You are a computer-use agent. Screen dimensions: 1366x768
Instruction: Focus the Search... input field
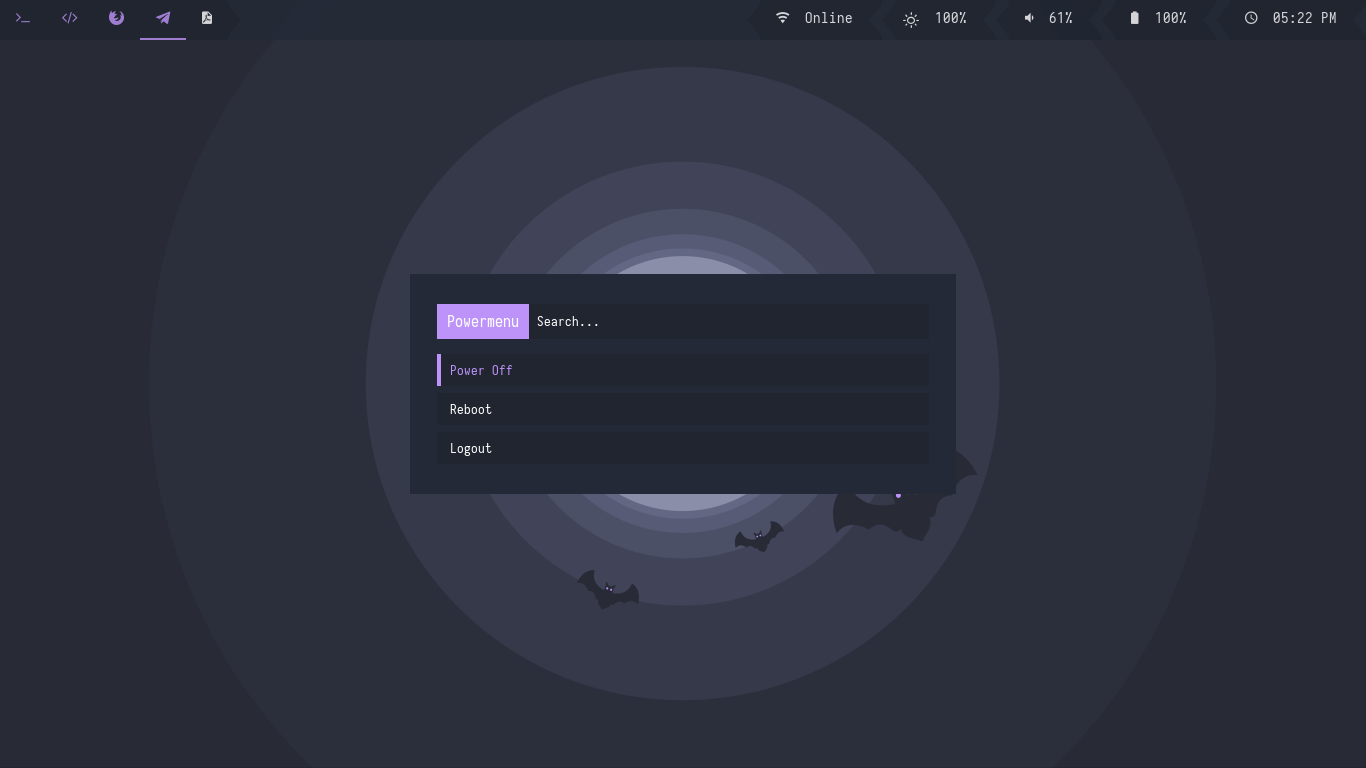(x=729, y=321)
